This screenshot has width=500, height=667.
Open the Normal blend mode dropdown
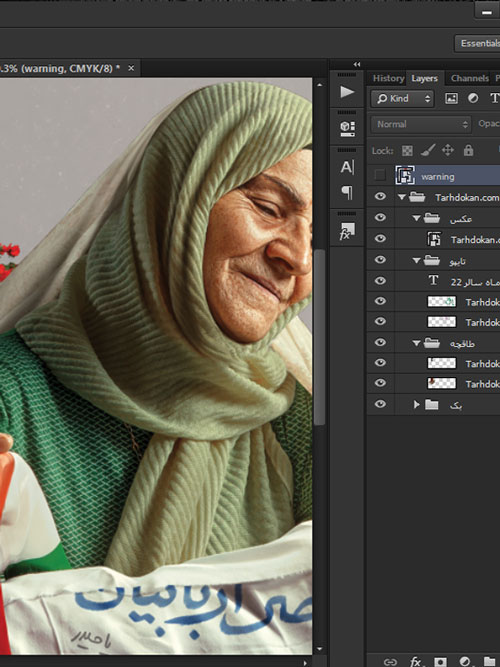tap(420, 124)
